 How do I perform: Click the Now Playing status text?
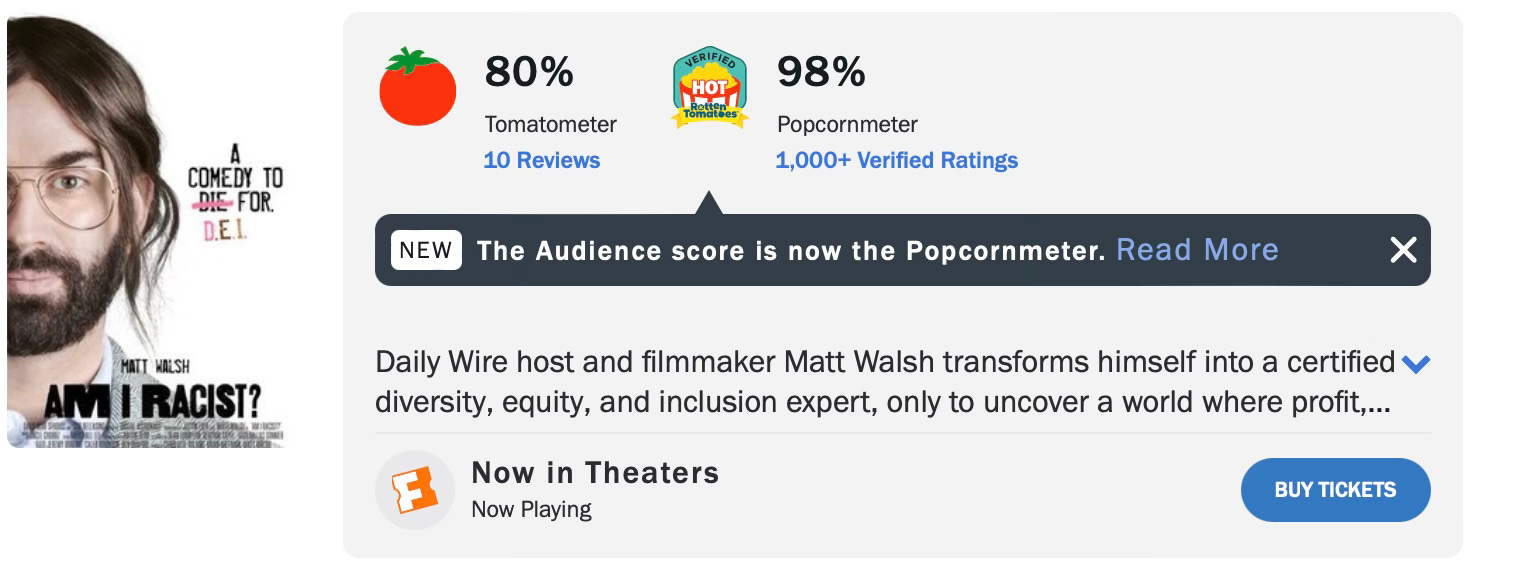pyautogui.click(x=531, y=509)
